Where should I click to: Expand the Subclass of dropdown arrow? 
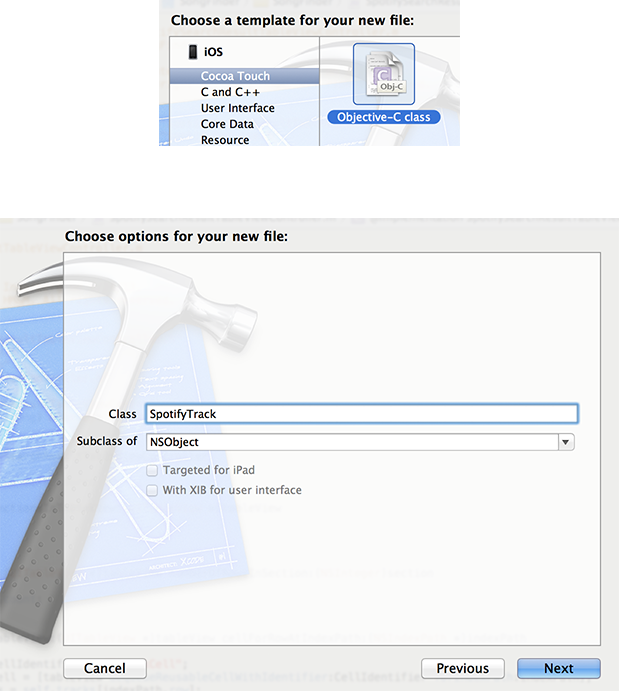(x=566, y=442)
